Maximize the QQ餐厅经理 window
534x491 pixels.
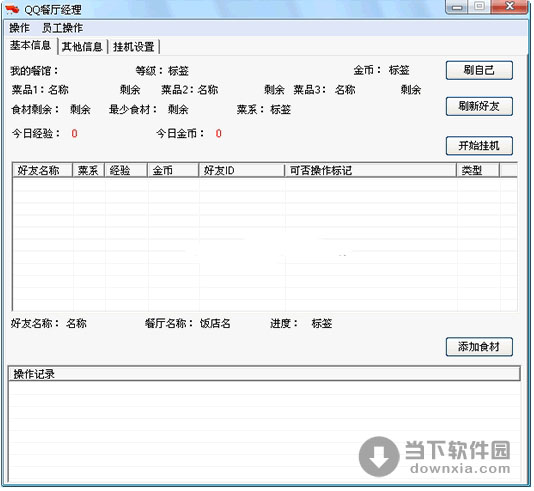click(x=480, y=7)
